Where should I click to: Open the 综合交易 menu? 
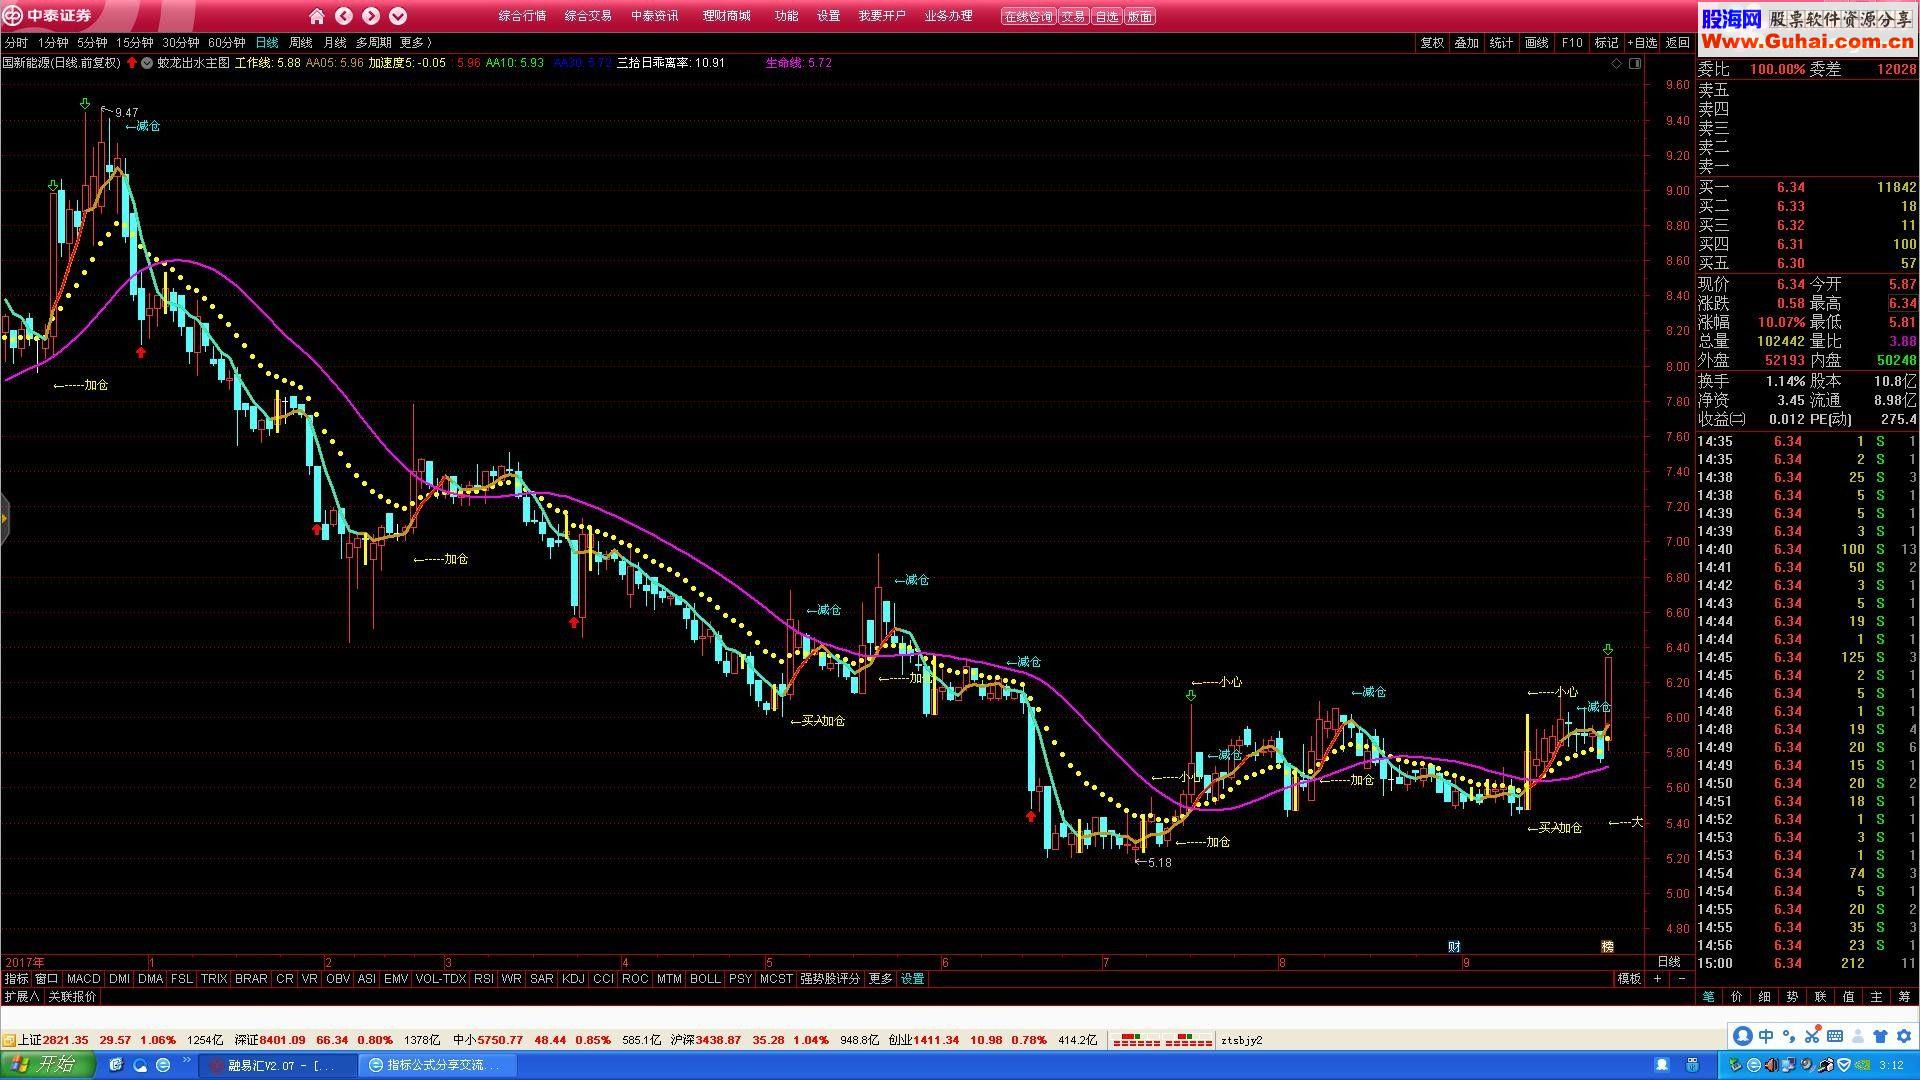click(x=588, y=16)
